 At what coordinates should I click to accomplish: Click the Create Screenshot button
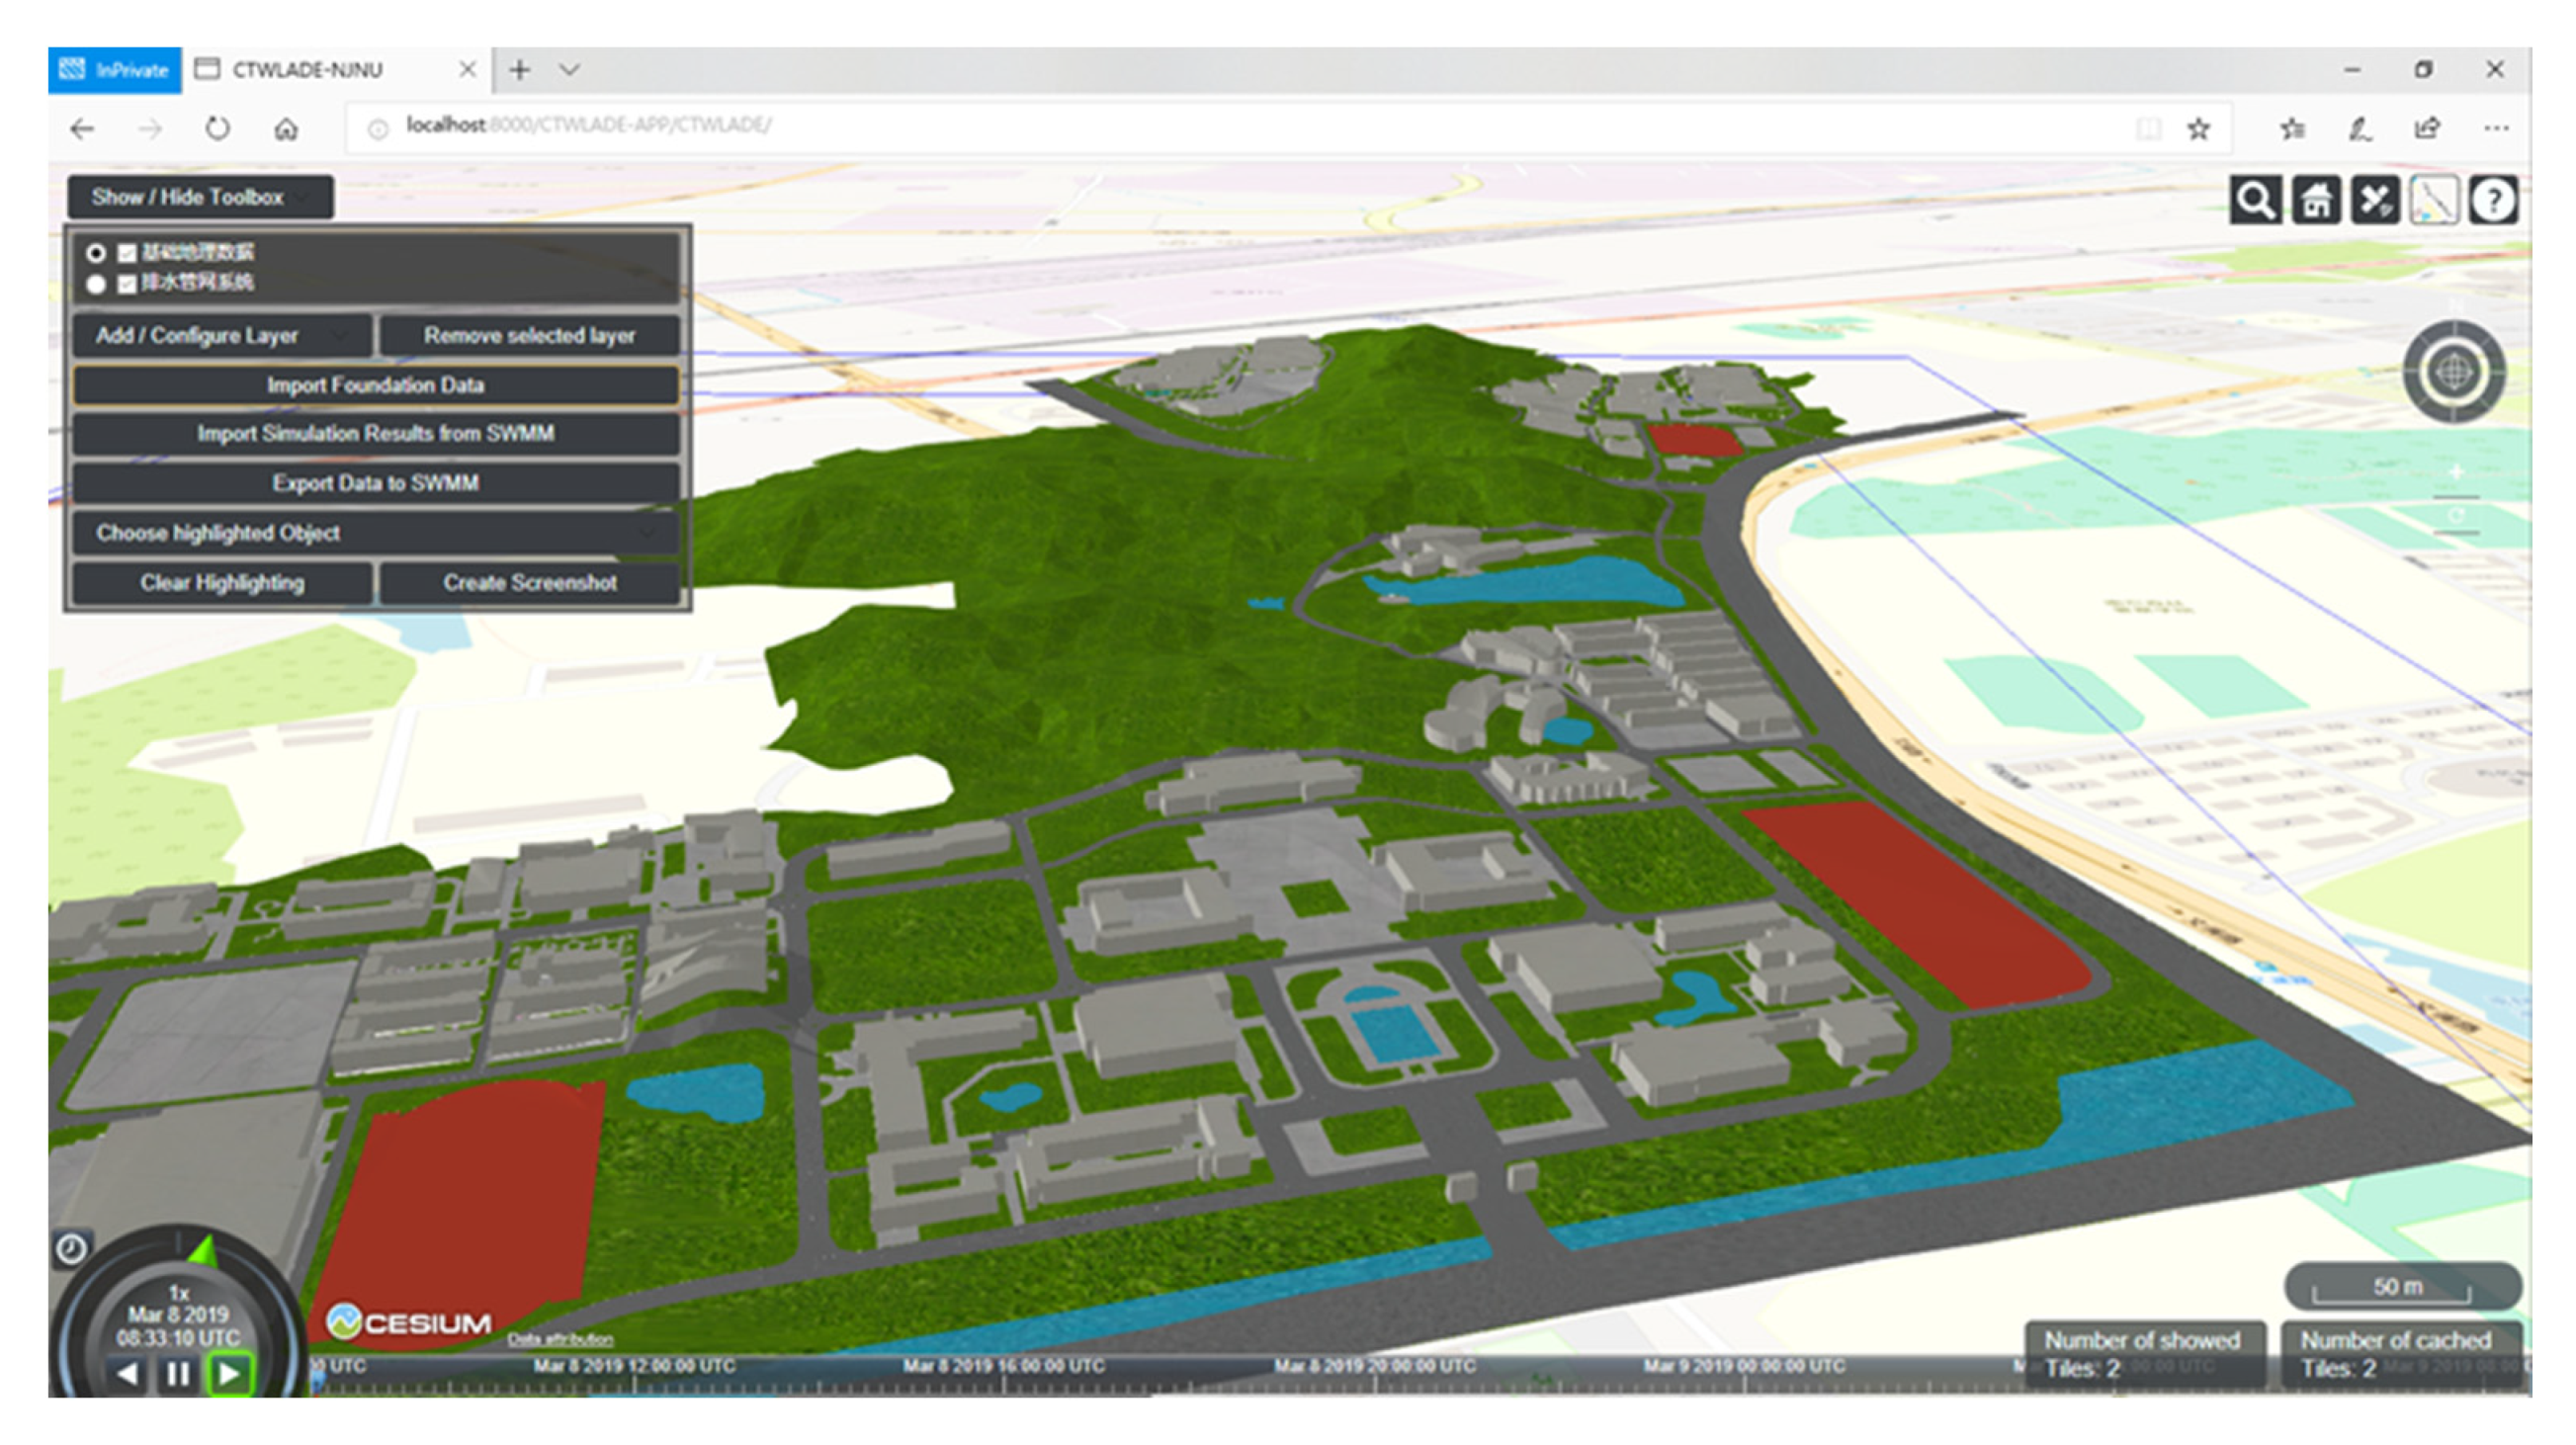point(530,583)
